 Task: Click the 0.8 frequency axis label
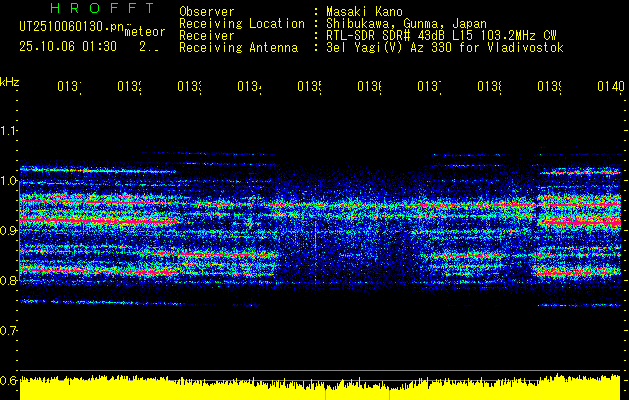tap(8, 280)
